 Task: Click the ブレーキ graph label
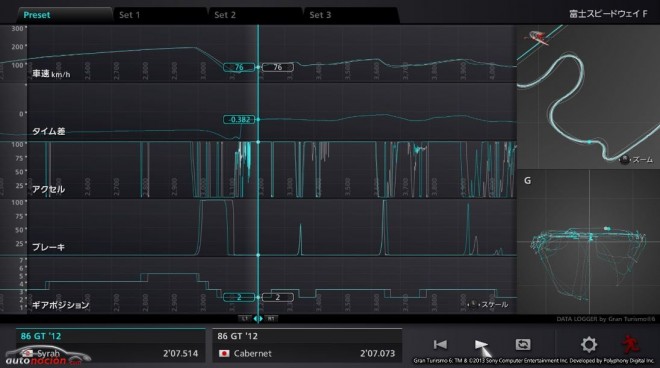[x=49, y=247]
